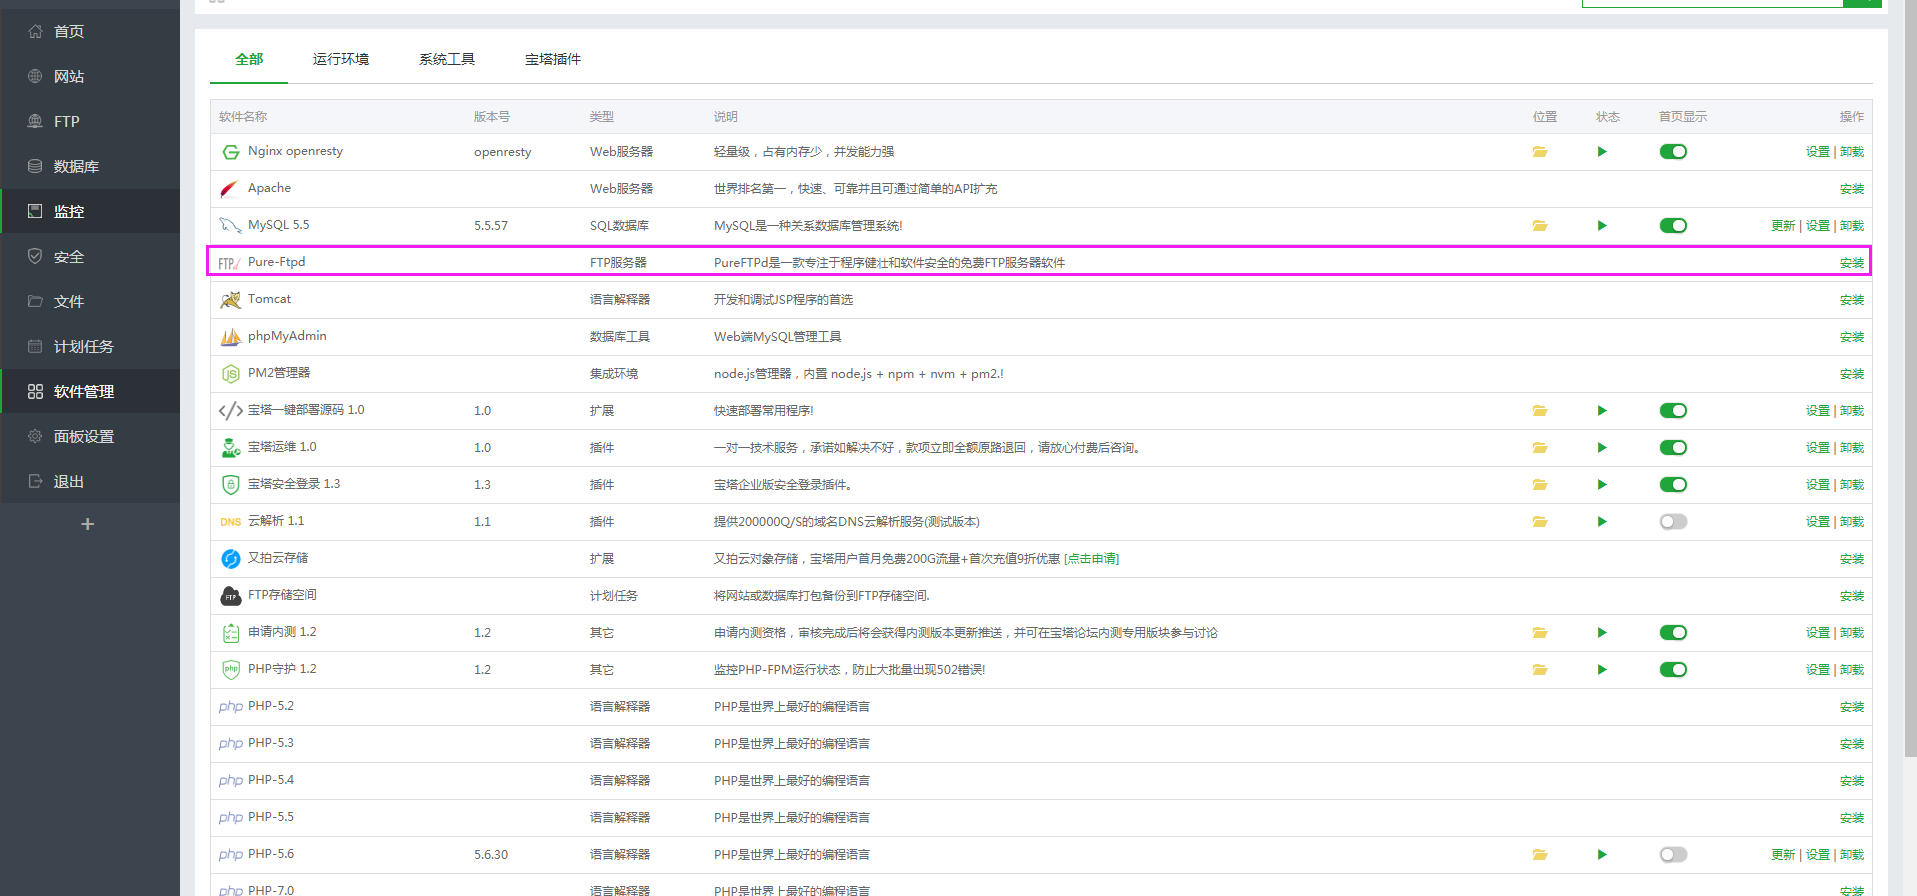1917x896 pixels.
Task: Toggle homepage display for PHP守护
Action: (x=1673, y=670)
